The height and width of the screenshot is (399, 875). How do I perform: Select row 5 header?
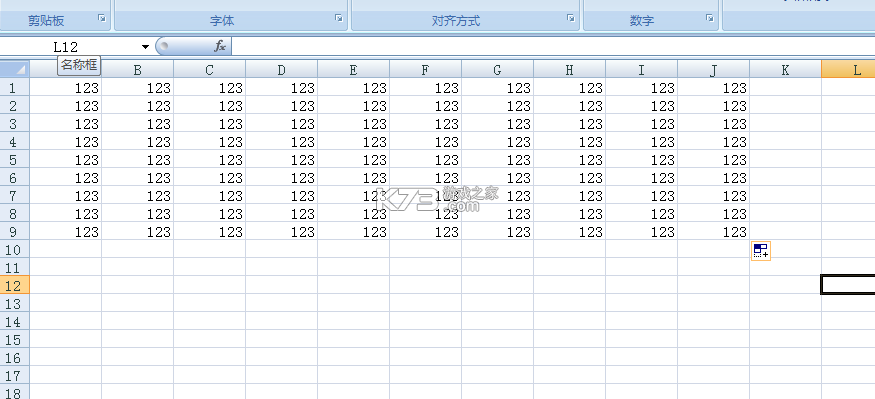pyautogui.click(x=15, y=160)
